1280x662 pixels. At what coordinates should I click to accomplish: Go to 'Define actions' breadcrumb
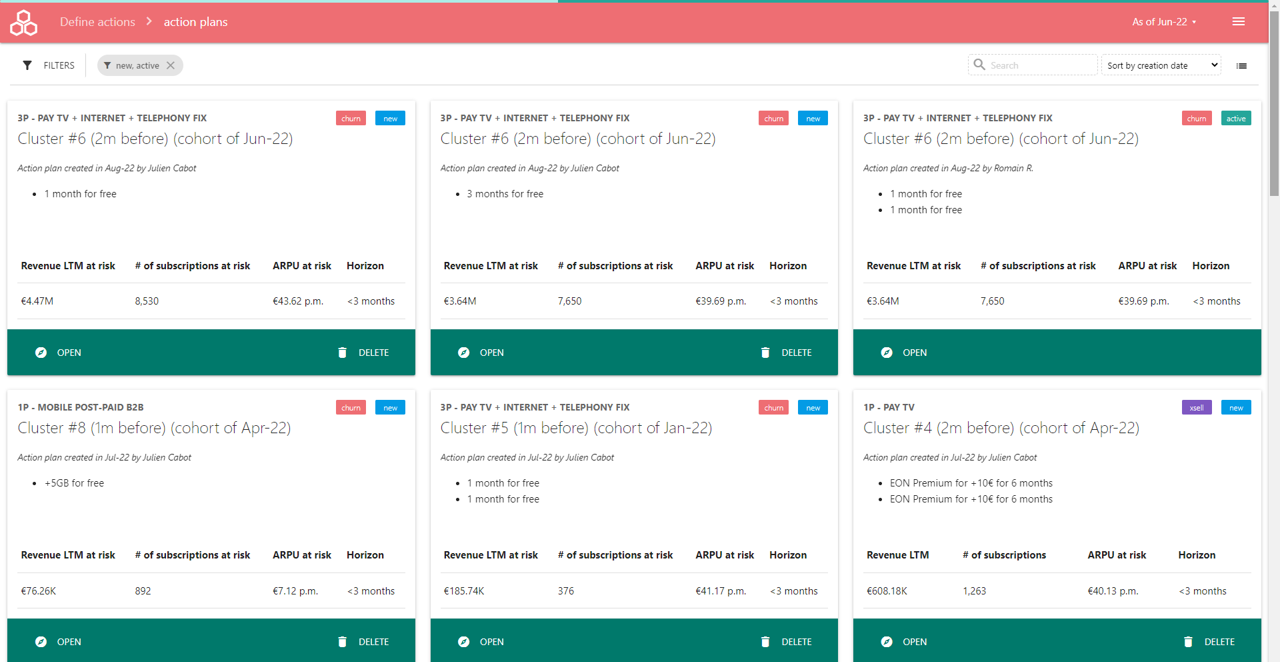[97, 22]
